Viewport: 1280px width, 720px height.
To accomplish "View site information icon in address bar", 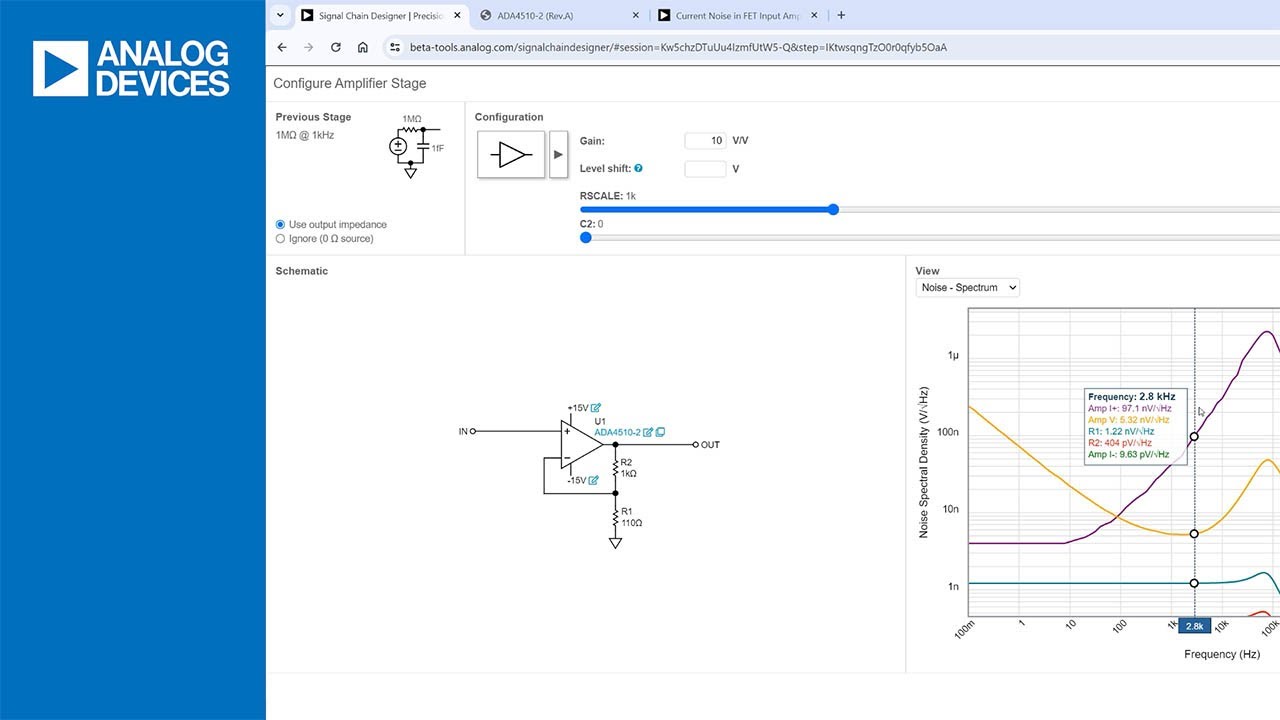I will pyautogui.click(x=395, y=47).
